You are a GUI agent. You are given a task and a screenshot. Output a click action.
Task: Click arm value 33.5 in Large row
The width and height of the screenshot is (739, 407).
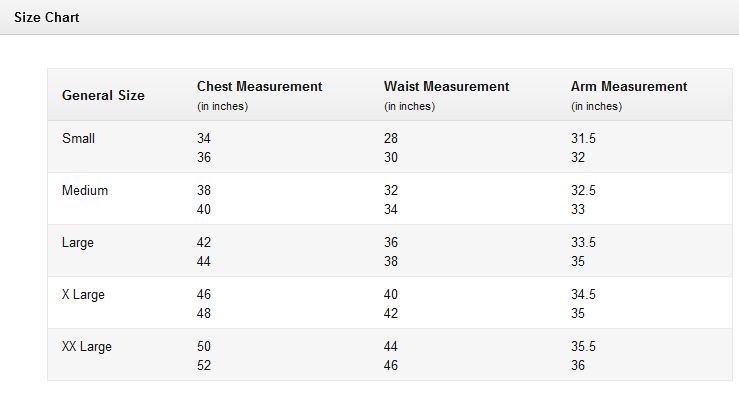[583, 243]
